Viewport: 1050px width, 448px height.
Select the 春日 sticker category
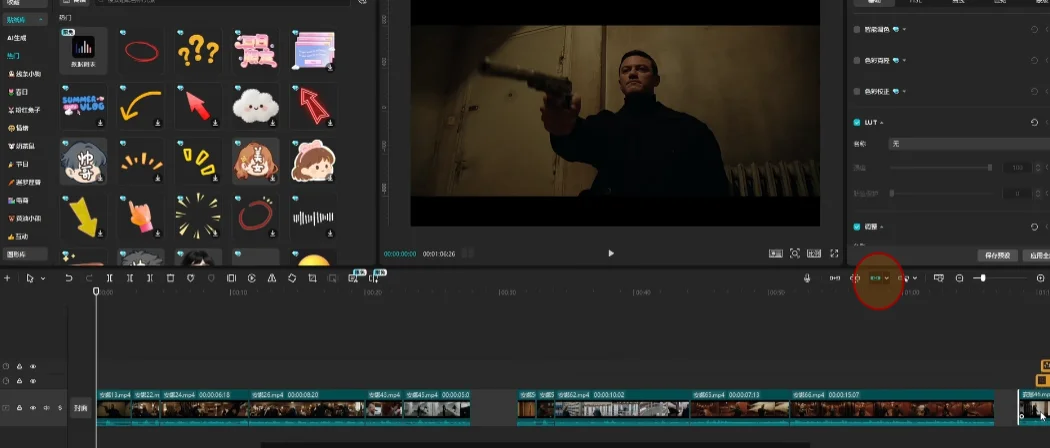[x=17, y=92]
